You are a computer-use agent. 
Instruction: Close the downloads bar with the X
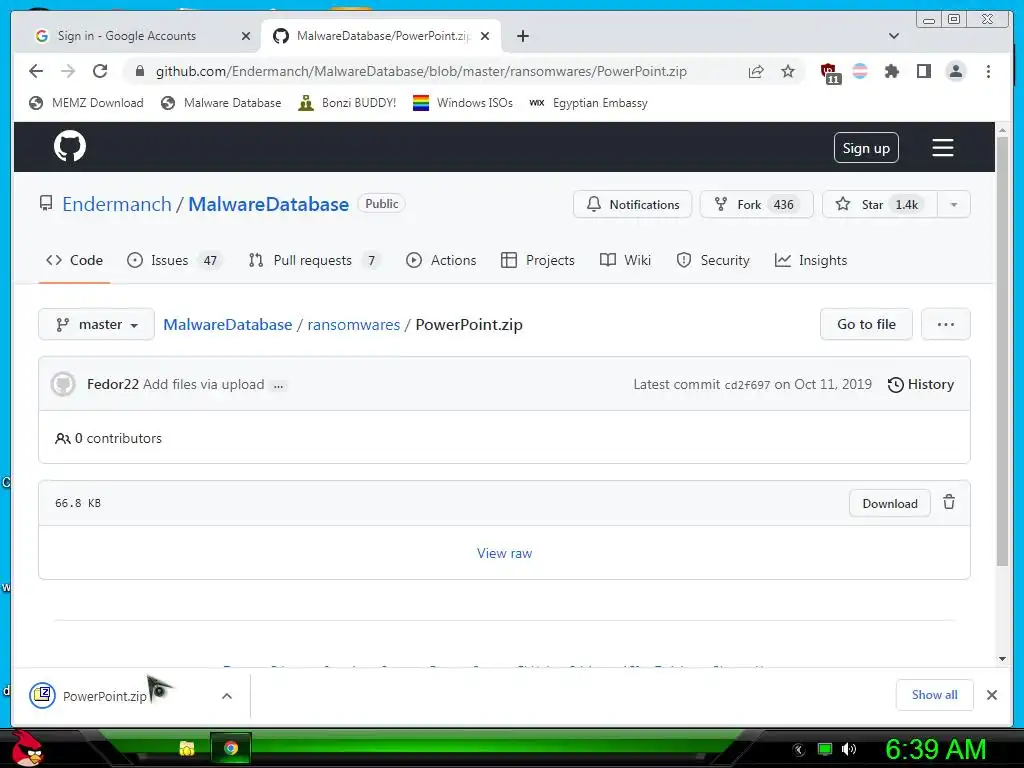point(992,695)
